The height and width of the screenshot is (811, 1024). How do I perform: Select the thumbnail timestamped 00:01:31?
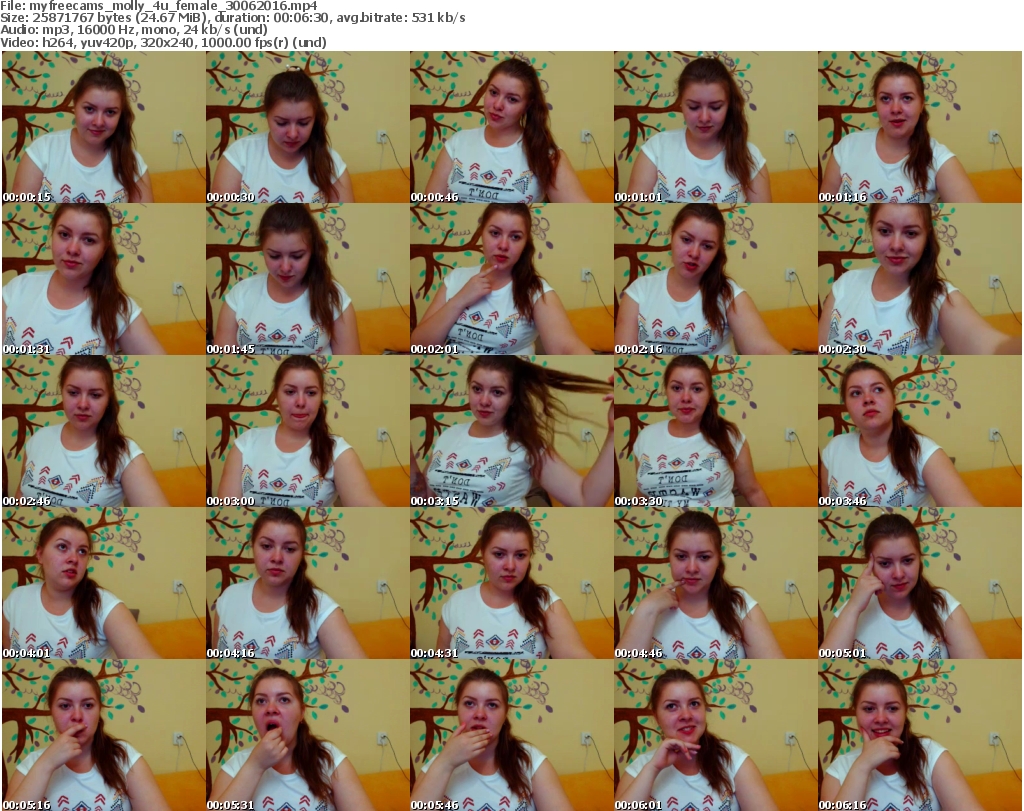pyautogui.click(x=104, y=279)
